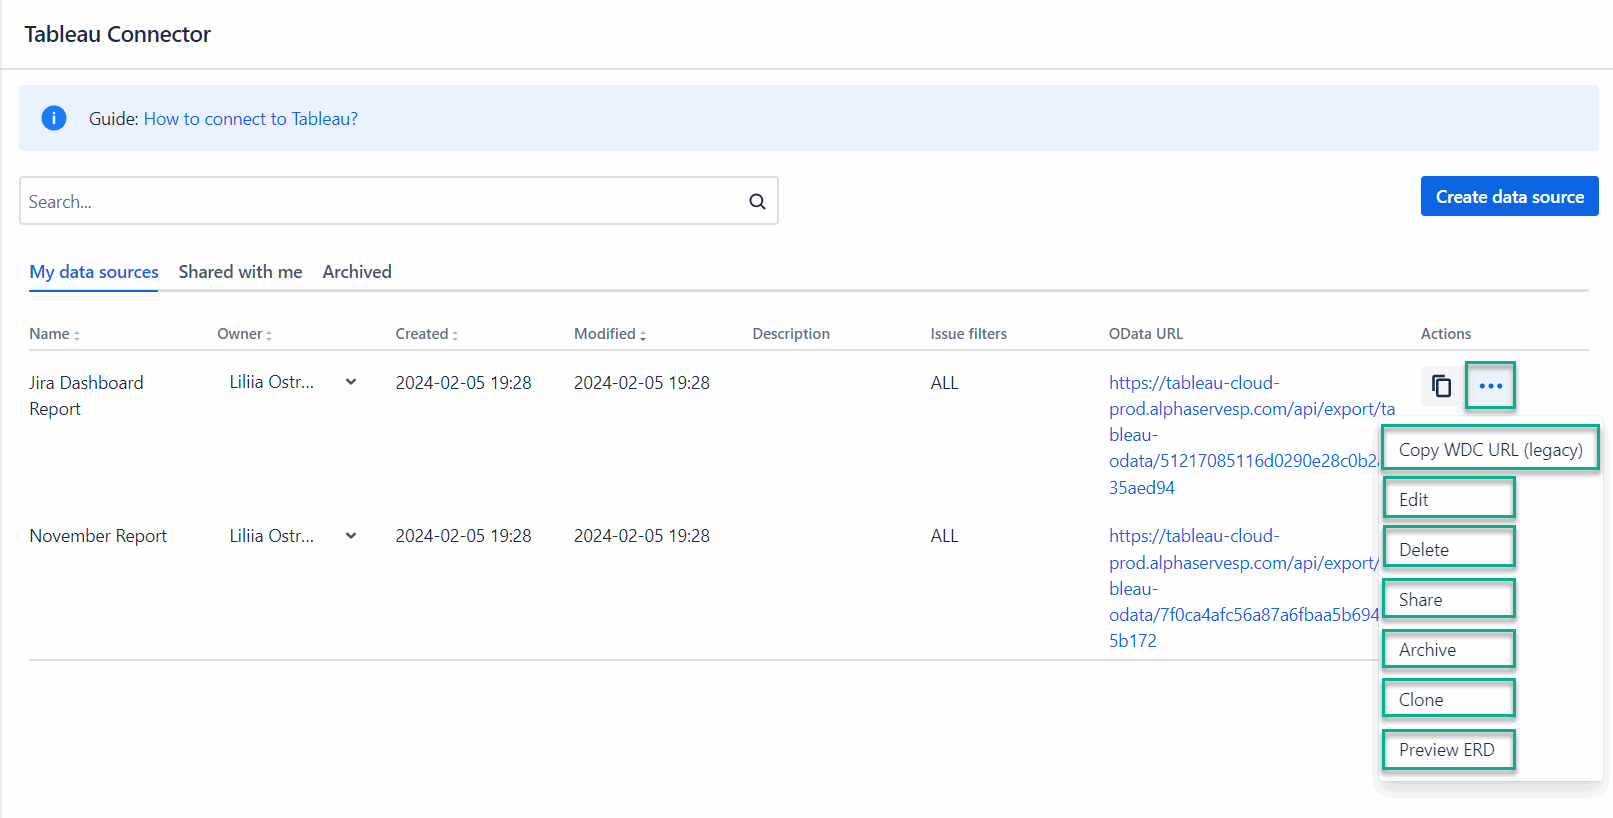
Task: Expand owner dropdown for Jira Dashboard Report
Action: click(x=351, y=382)
